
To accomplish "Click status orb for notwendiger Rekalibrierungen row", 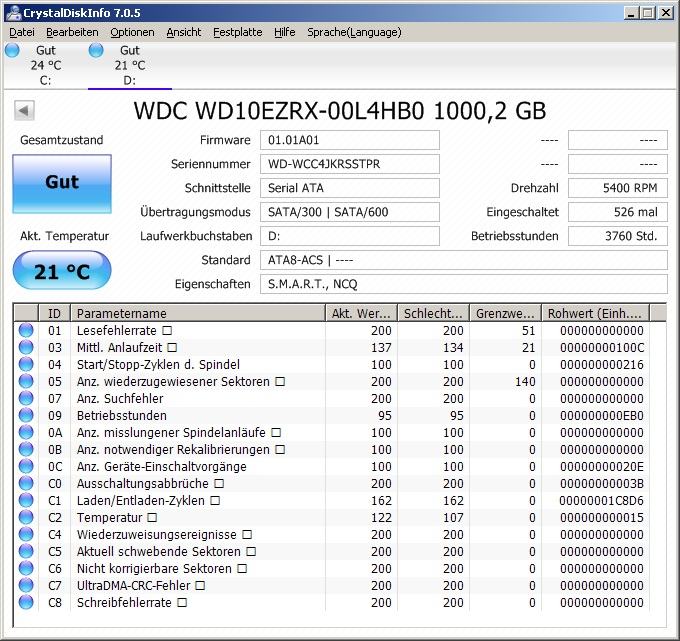I will (x=26, y=449).
